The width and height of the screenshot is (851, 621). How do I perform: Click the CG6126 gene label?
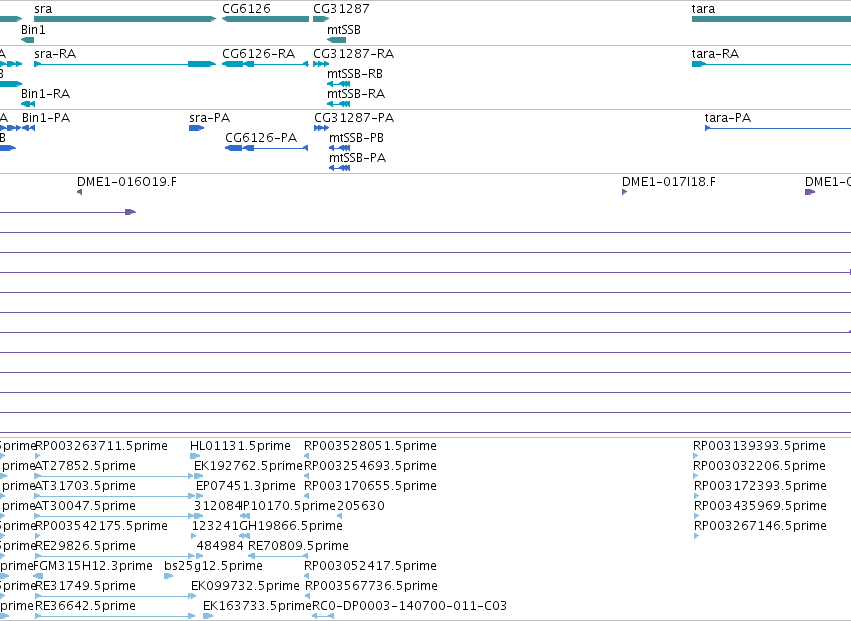tap(246, 9)
